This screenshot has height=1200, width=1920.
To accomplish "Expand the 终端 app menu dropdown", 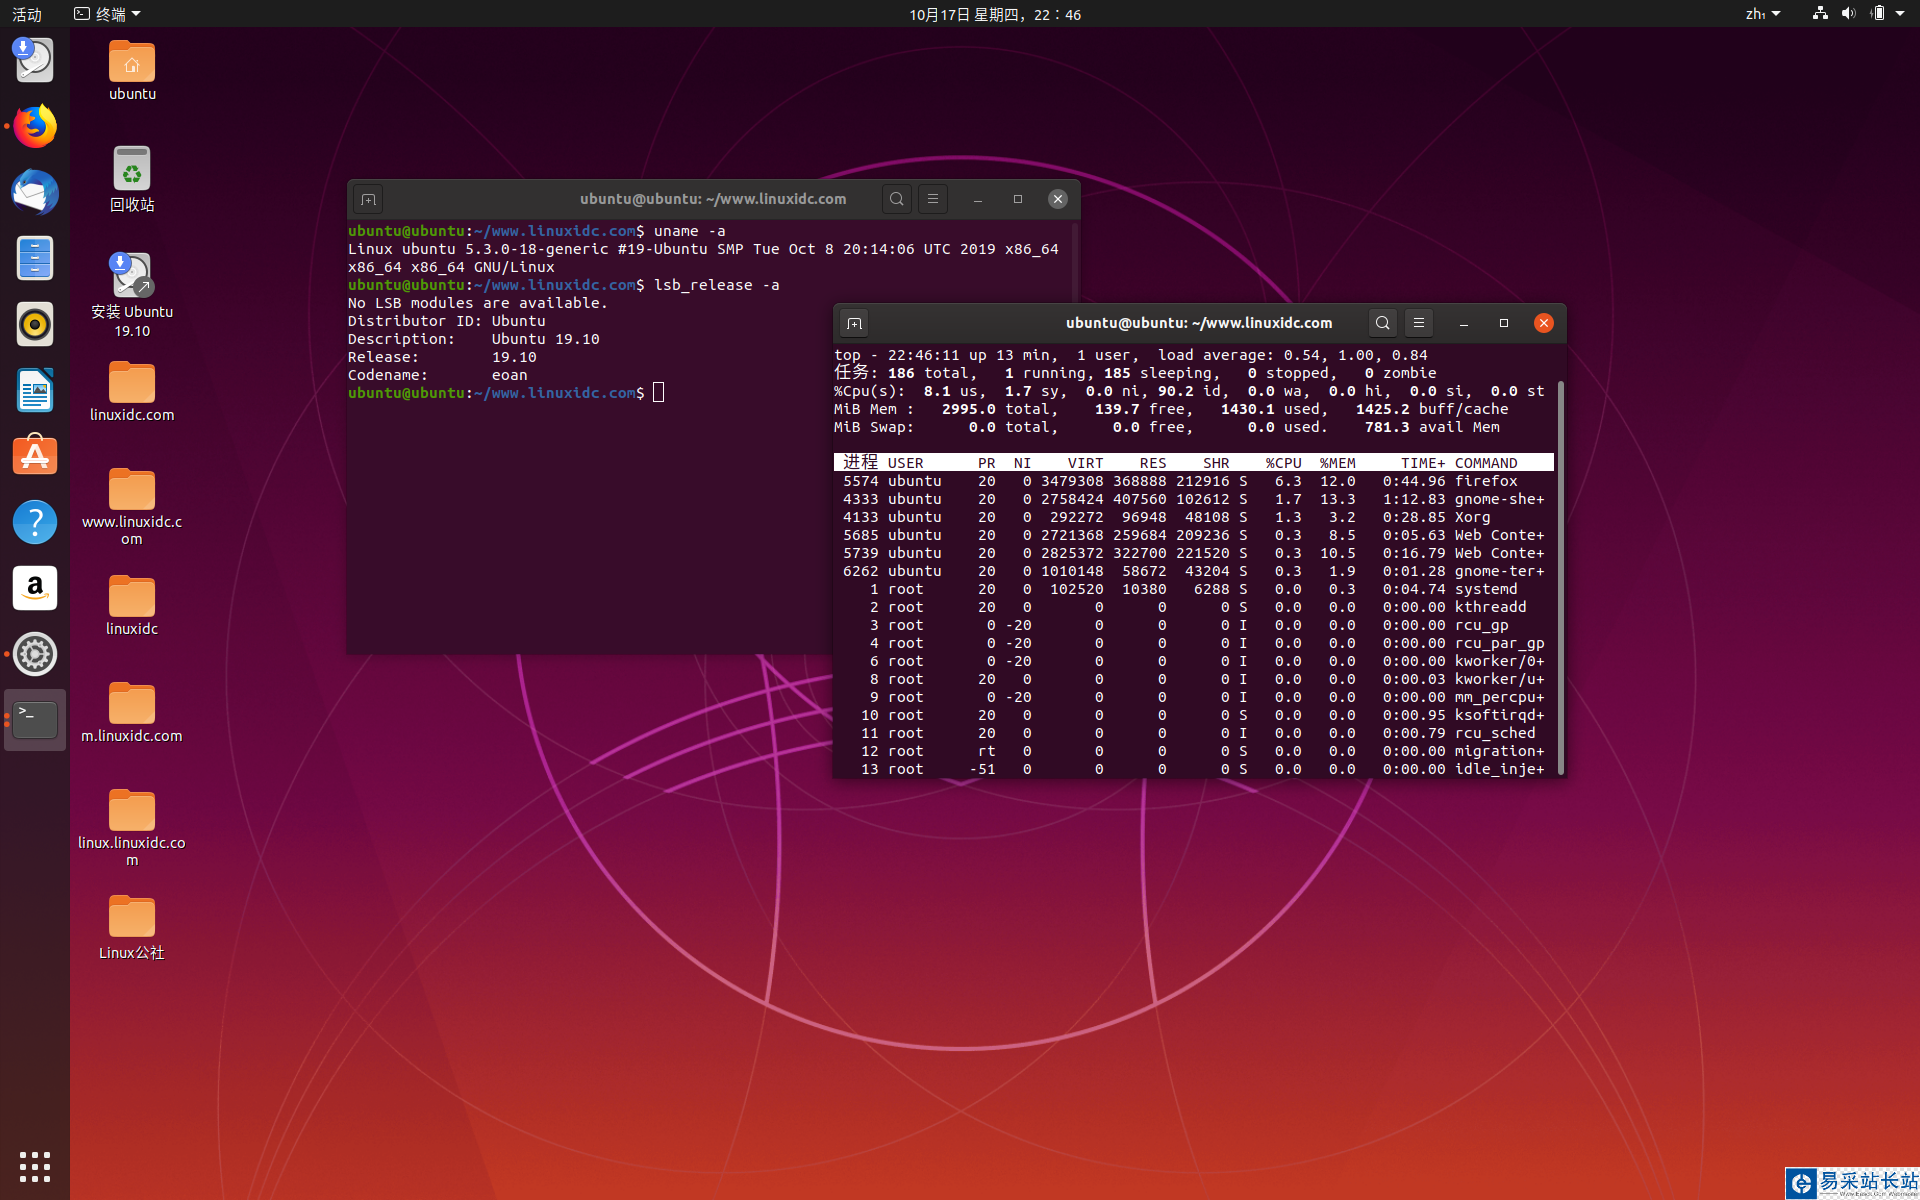I will tap(108, 14).
